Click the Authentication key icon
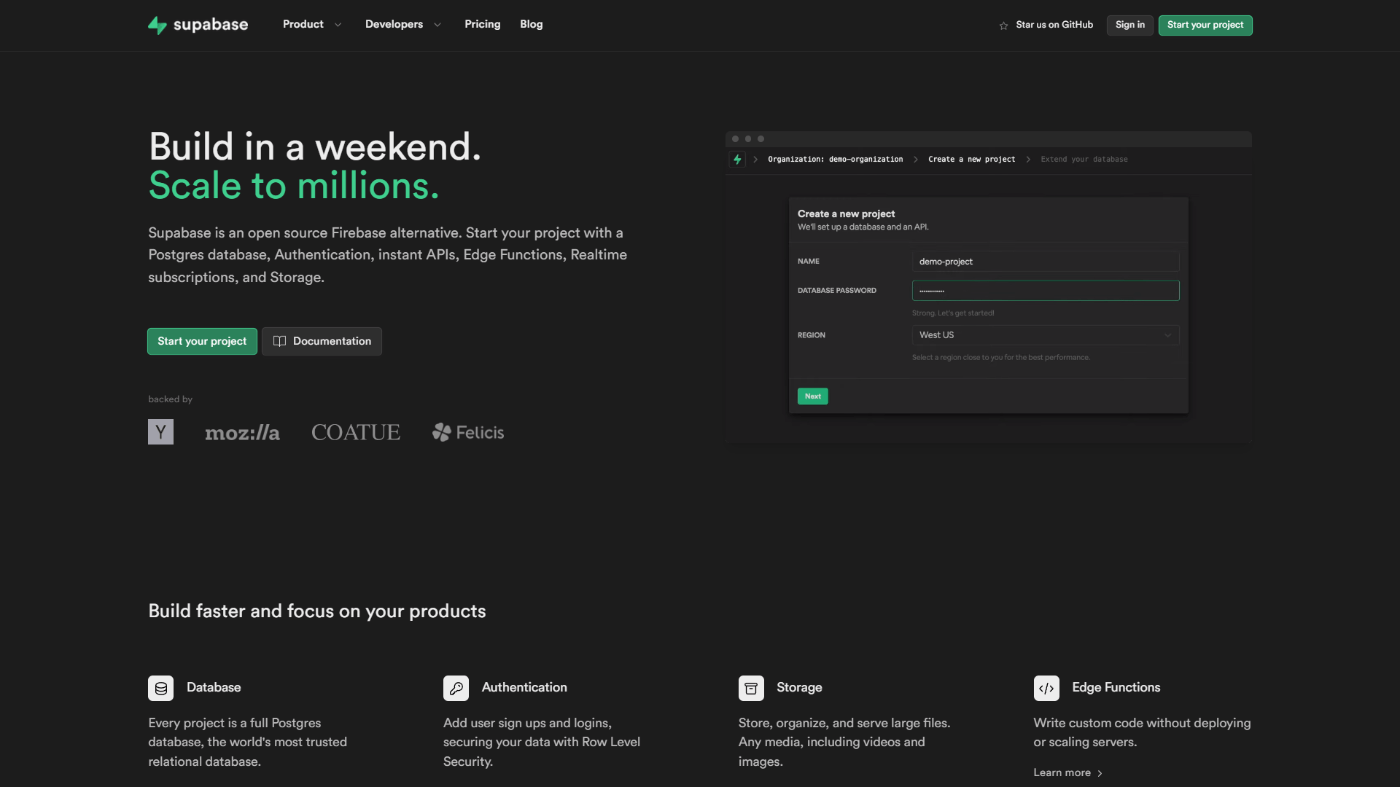 point(456,688)
